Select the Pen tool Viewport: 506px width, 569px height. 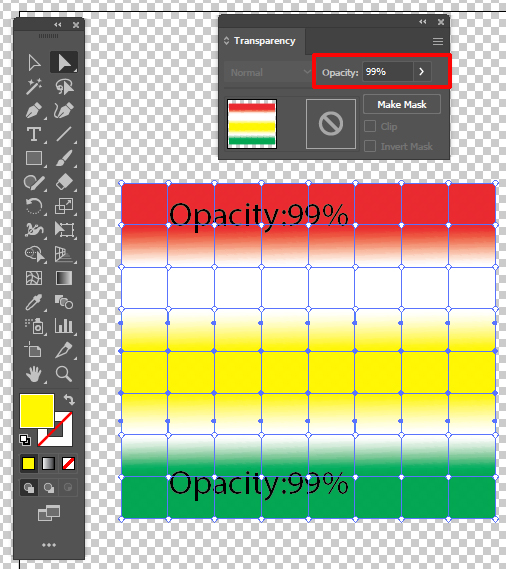click(34, 110)
